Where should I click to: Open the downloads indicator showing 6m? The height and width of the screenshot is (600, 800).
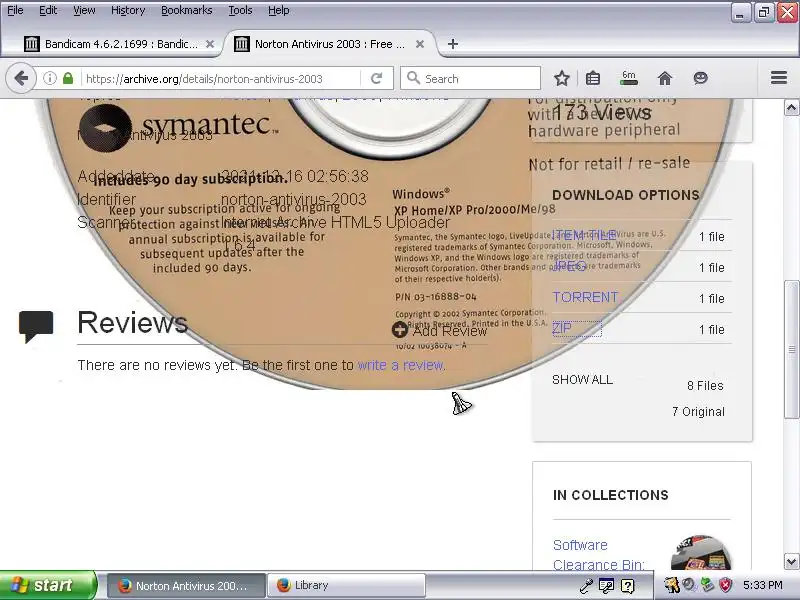(629, 78)
